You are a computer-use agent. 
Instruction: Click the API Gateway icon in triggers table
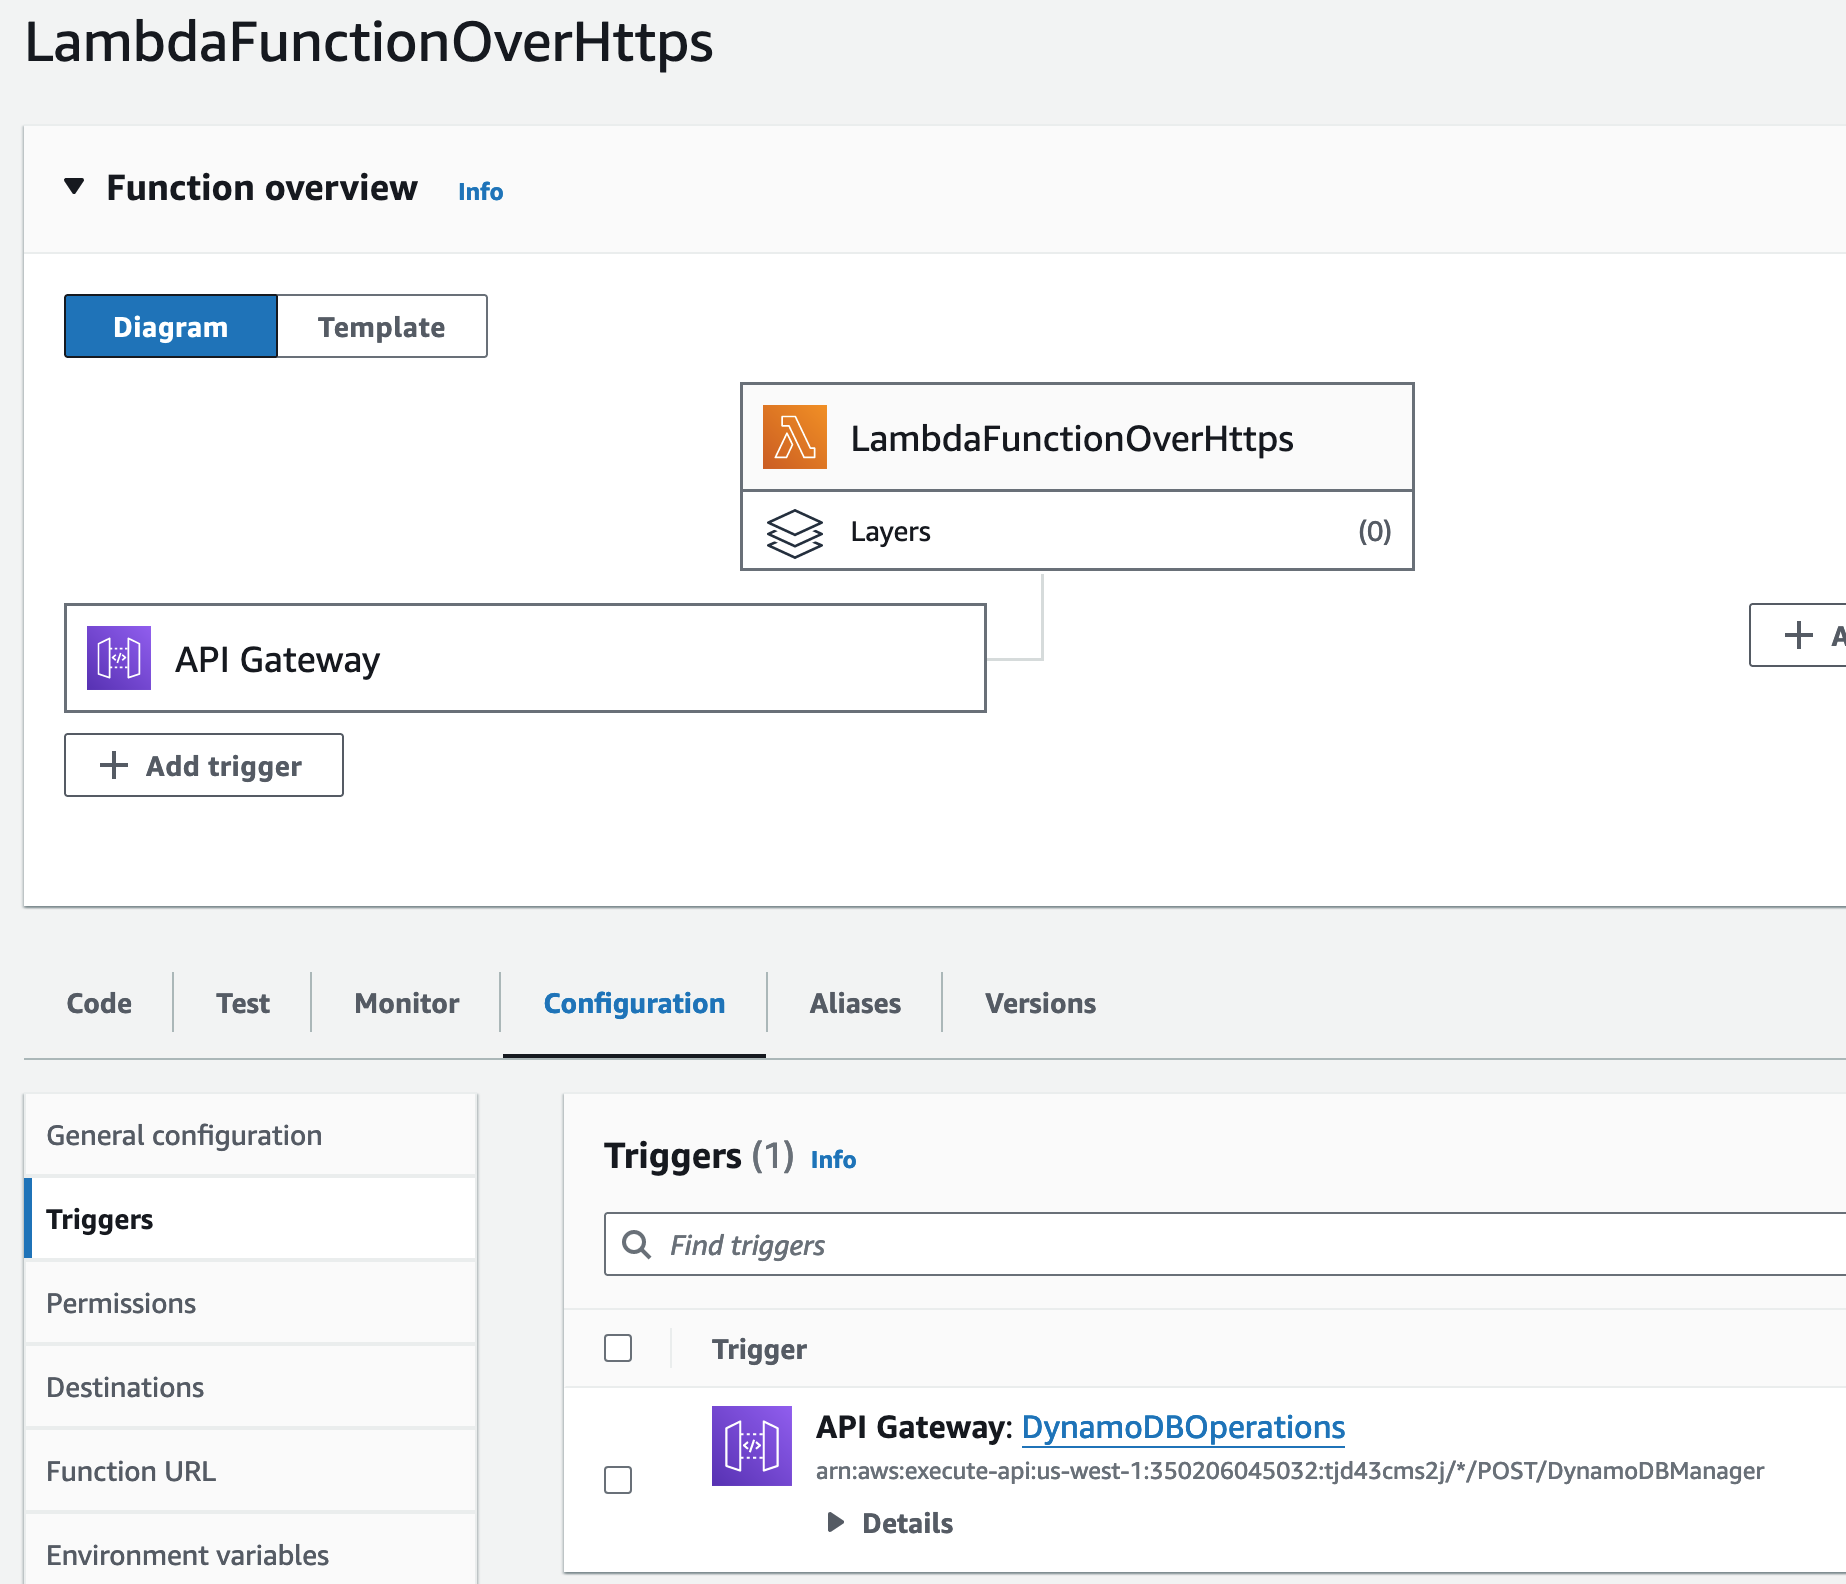752,1446
